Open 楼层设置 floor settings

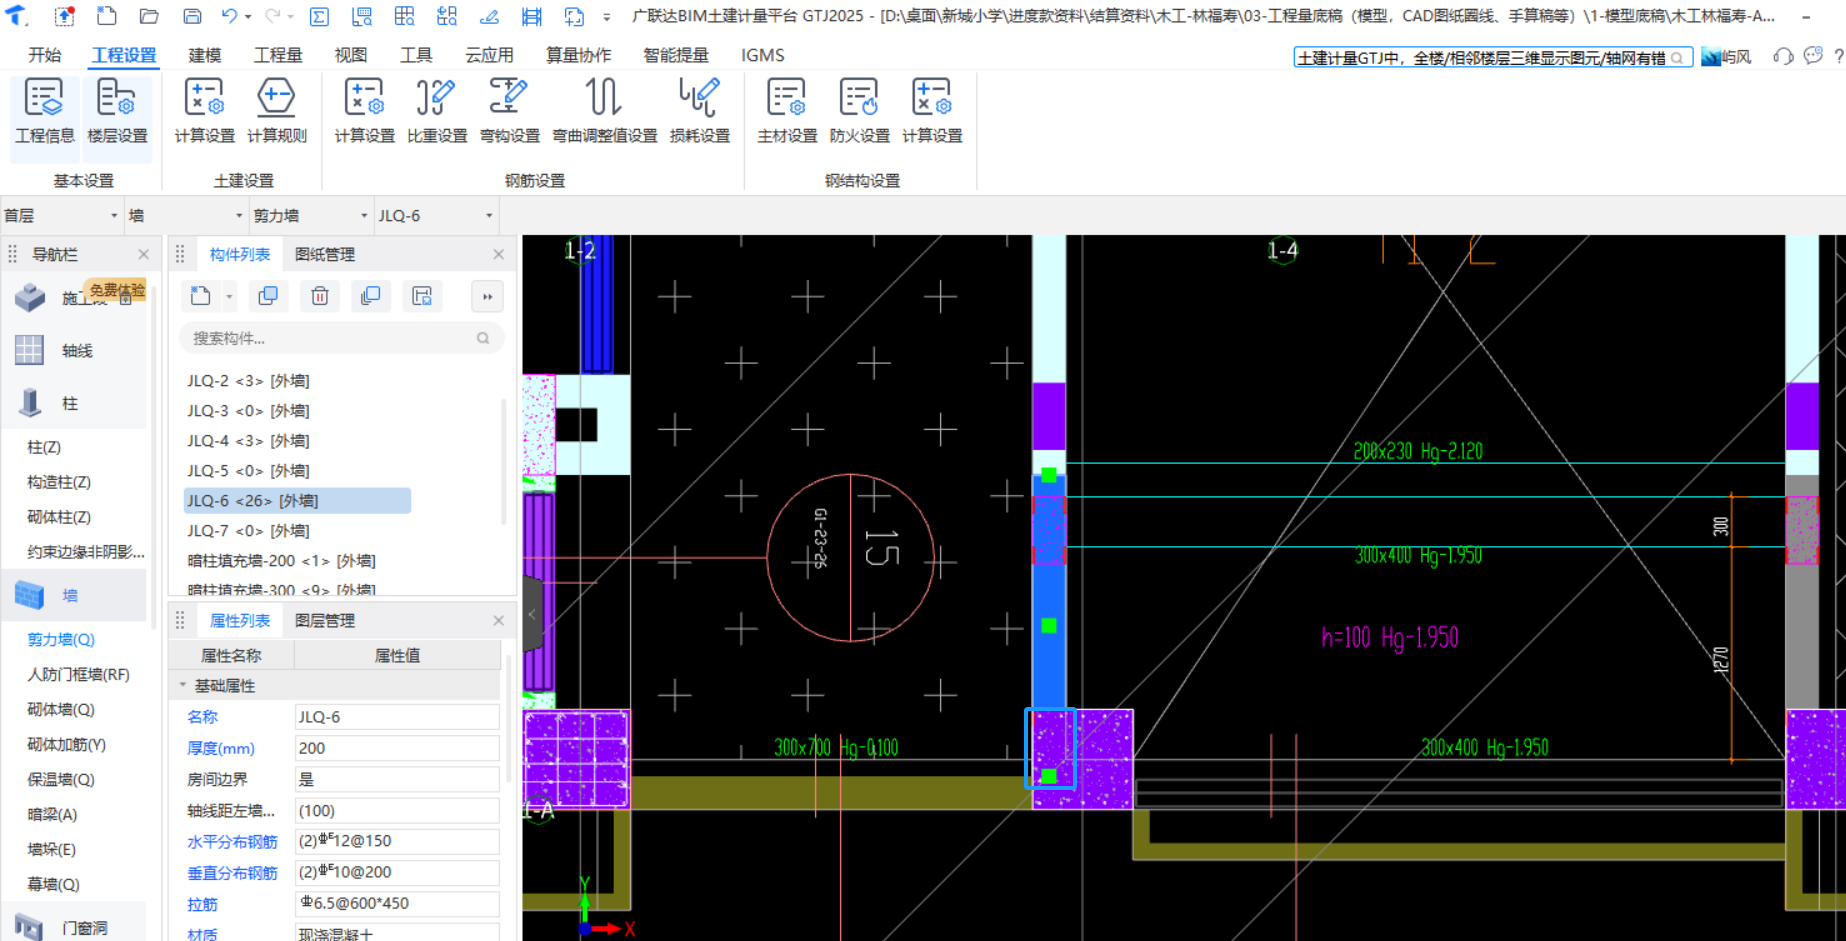click(x=117, y=111)
